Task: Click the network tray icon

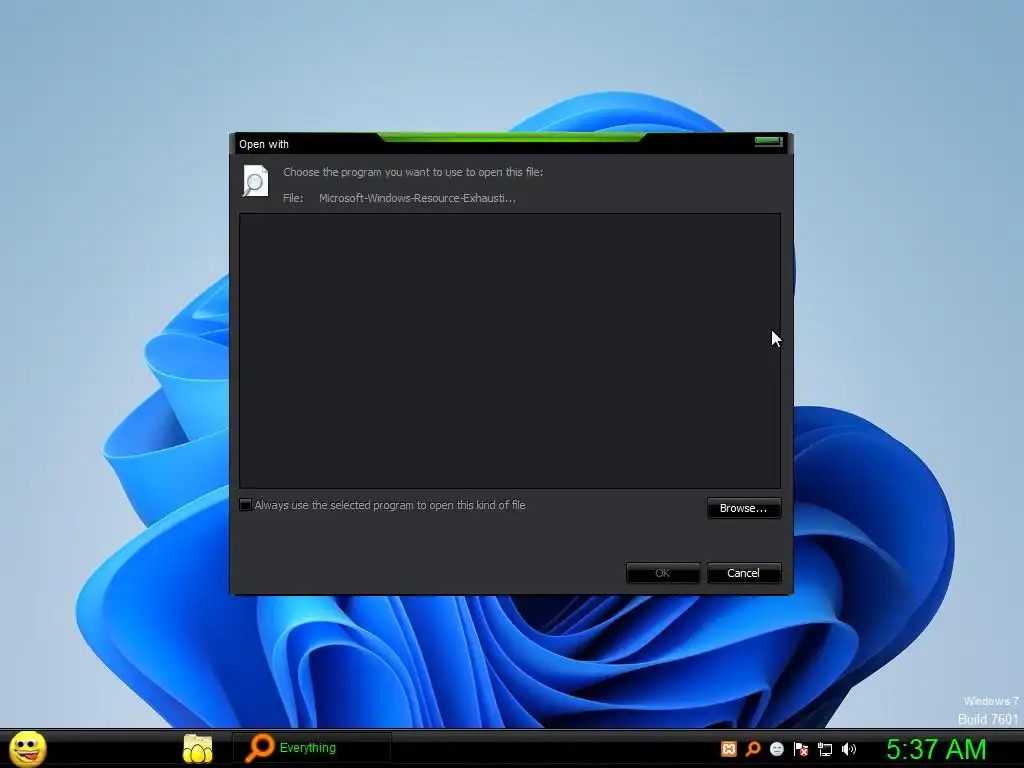Action: [825, 749]
